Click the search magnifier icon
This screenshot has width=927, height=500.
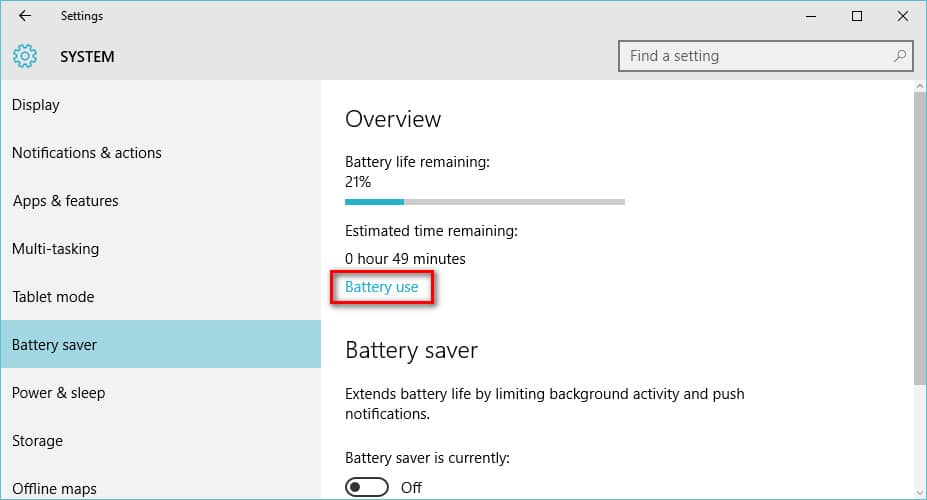pos(900,56)
